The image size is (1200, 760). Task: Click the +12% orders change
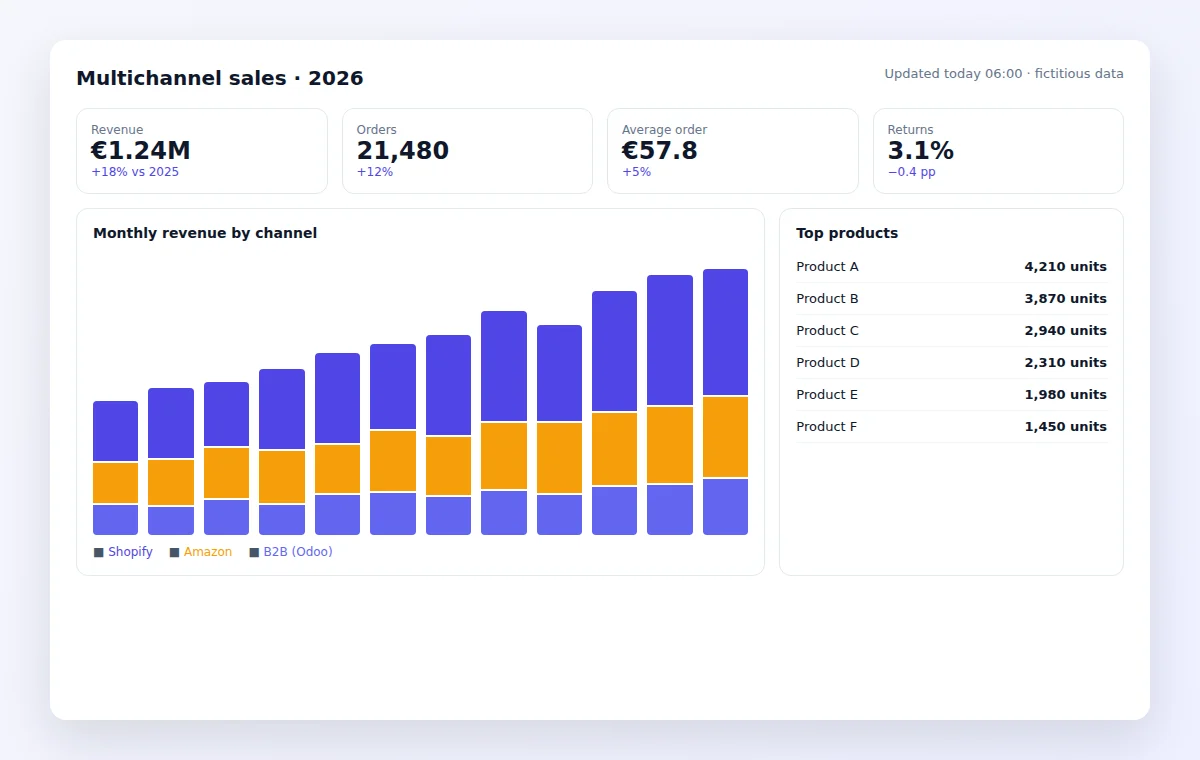tap(375, 172)
